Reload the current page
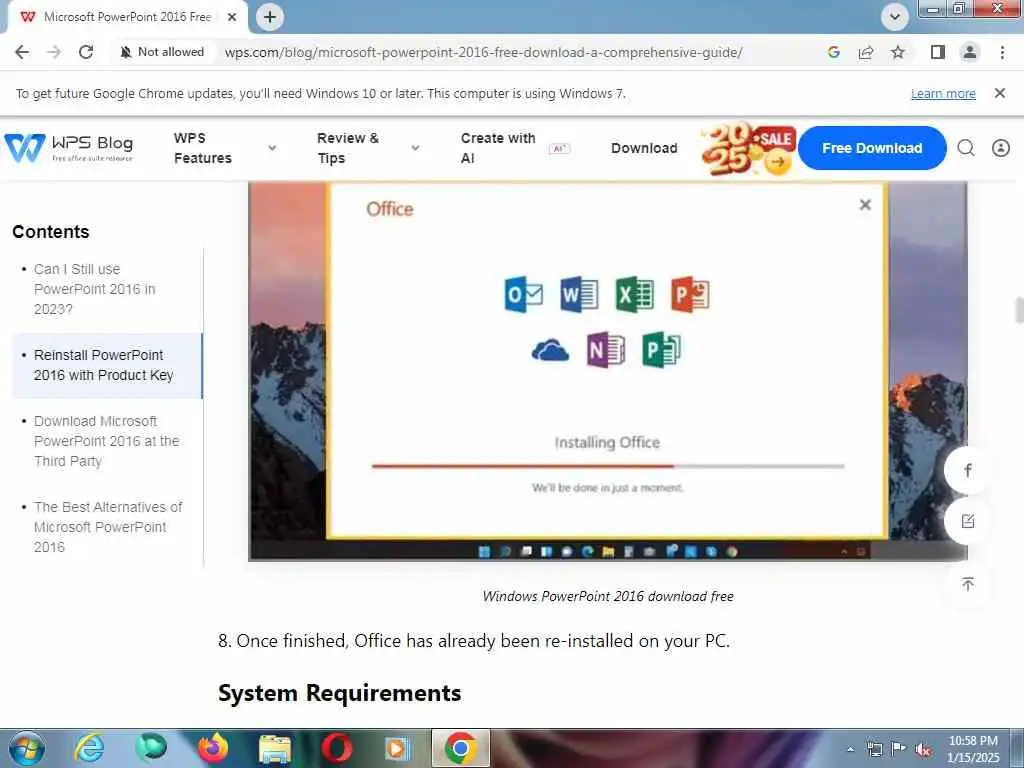The height and width of the screenshot is (768, 1024). [86, 52]
